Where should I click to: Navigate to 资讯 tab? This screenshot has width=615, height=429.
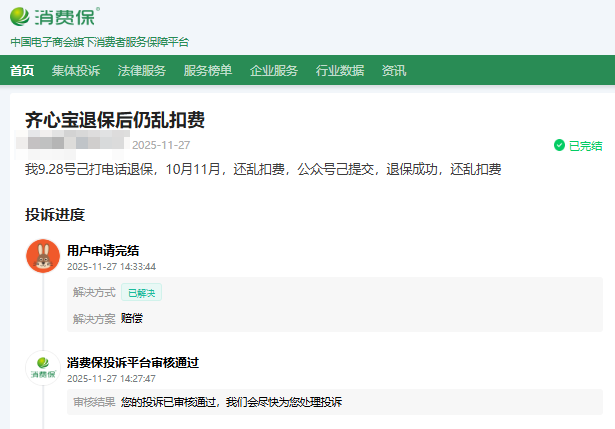pos(394,70)
